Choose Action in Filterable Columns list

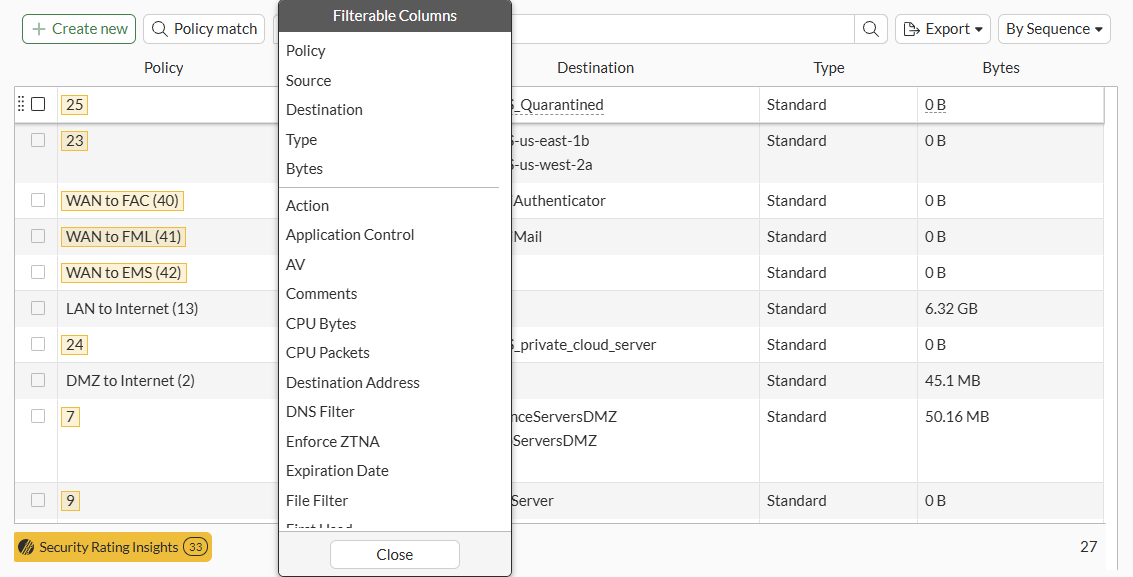click(x=307, y=205)
